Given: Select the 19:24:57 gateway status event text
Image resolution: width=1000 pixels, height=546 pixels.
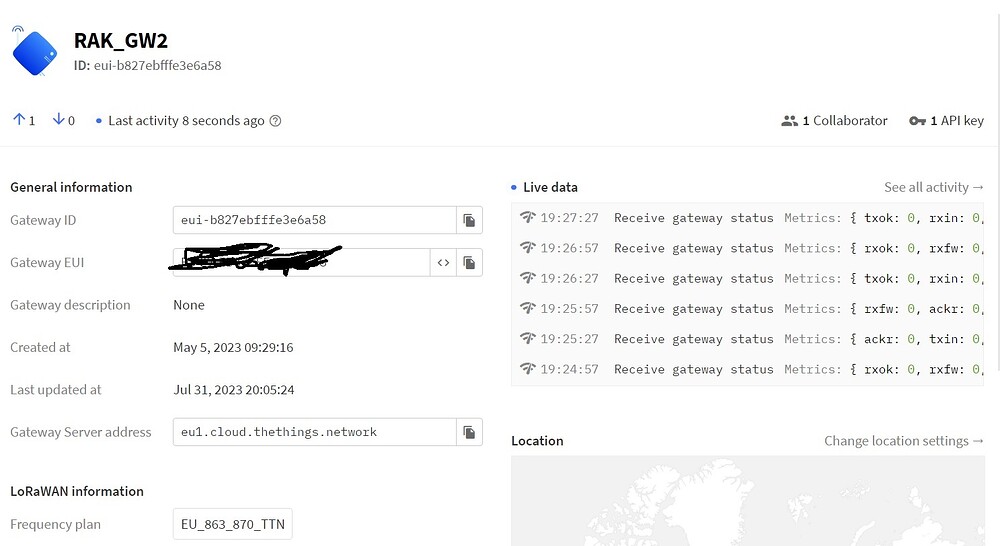Looking at the screenshot, I should pos(694,369).
